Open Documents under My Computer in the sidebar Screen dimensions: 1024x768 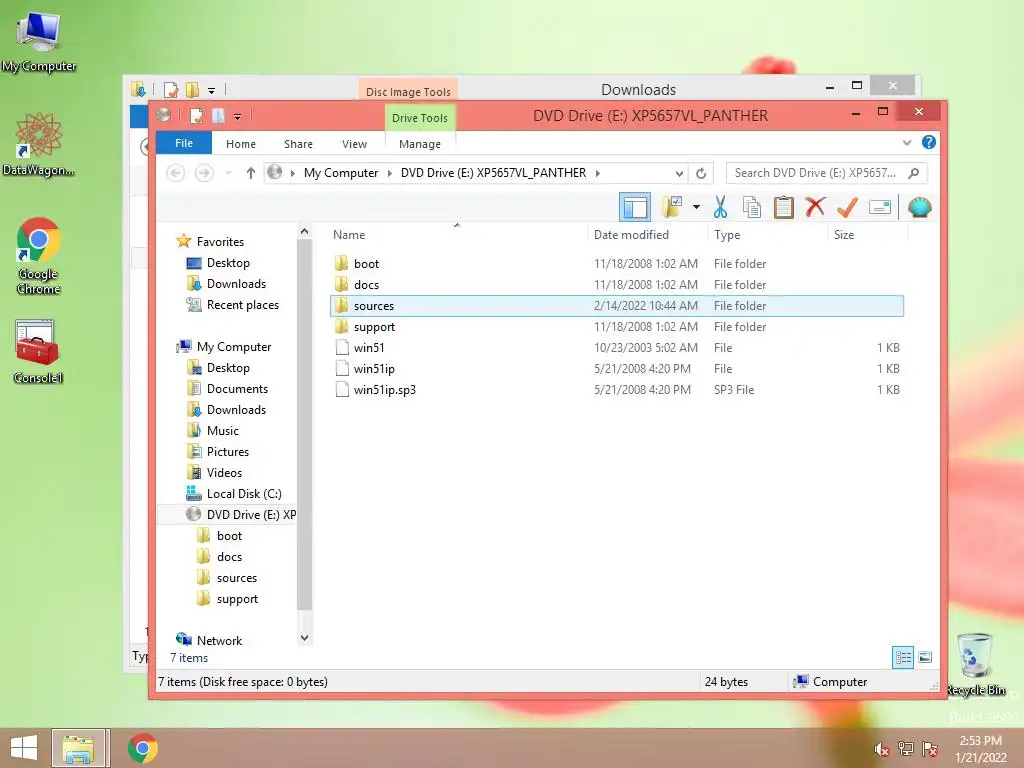point(237,389)
